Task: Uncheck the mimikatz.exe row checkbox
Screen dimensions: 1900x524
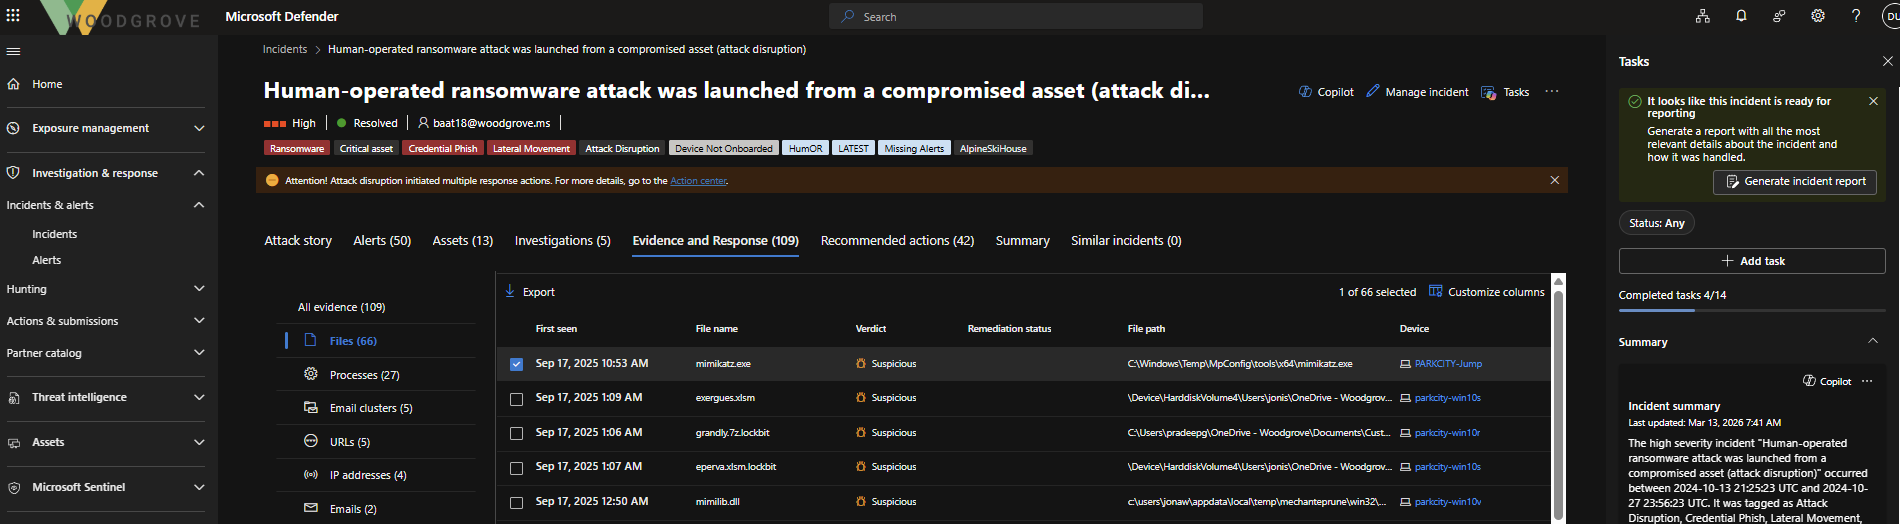Action: click(x=516, y=364)
